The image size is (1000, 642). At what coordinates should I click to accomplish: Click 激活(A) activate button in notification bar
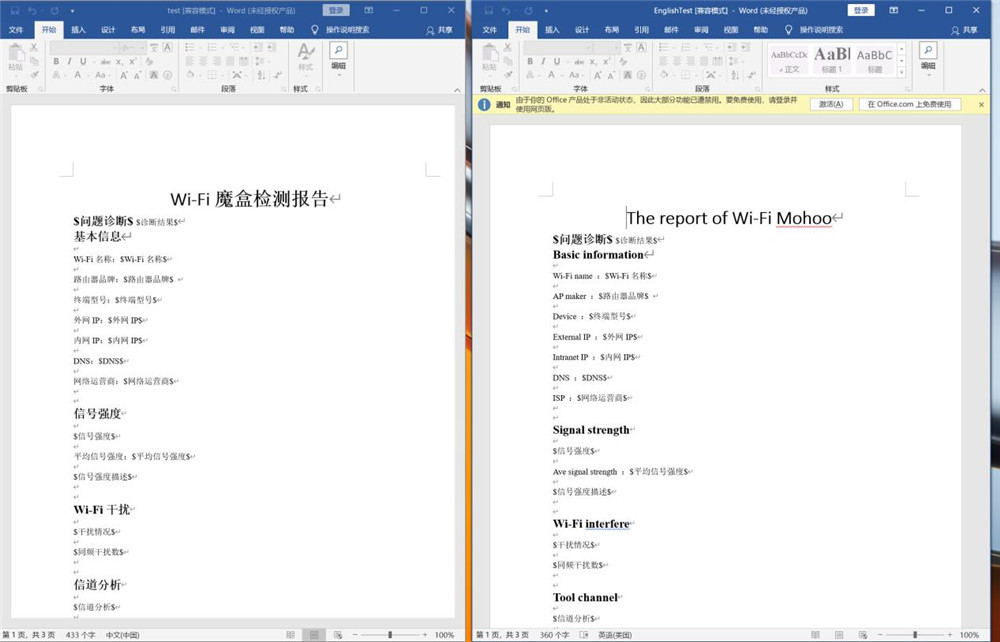[x=831, y=104]
